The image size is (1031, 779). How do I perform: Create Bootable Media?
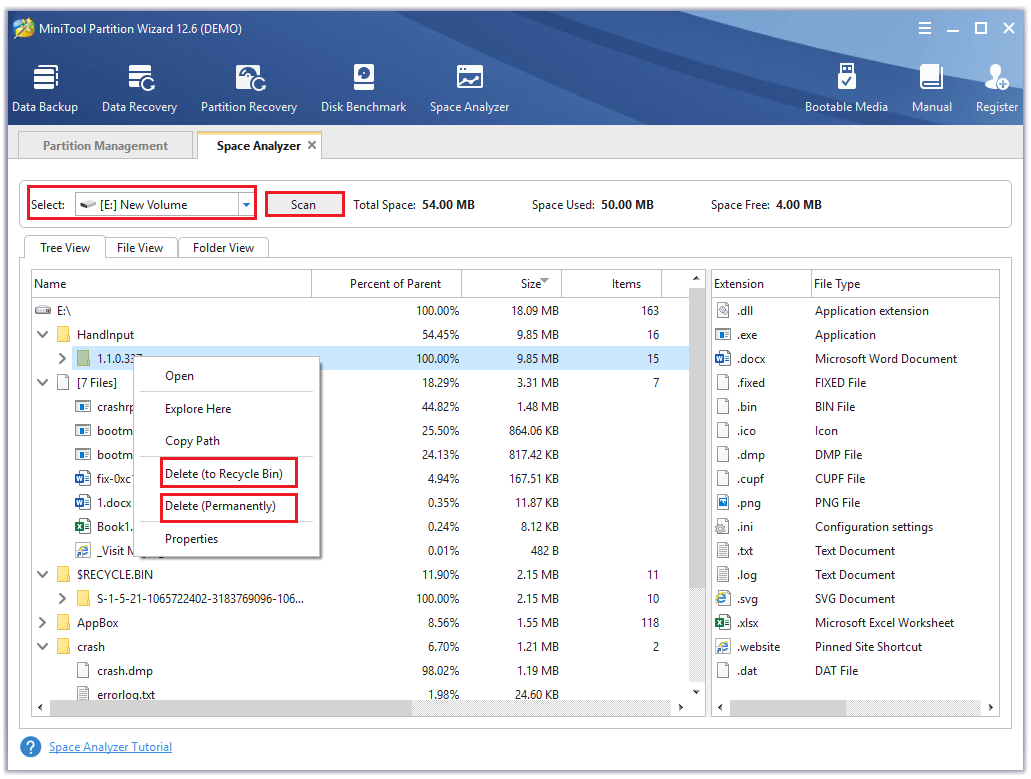point(846,88)
